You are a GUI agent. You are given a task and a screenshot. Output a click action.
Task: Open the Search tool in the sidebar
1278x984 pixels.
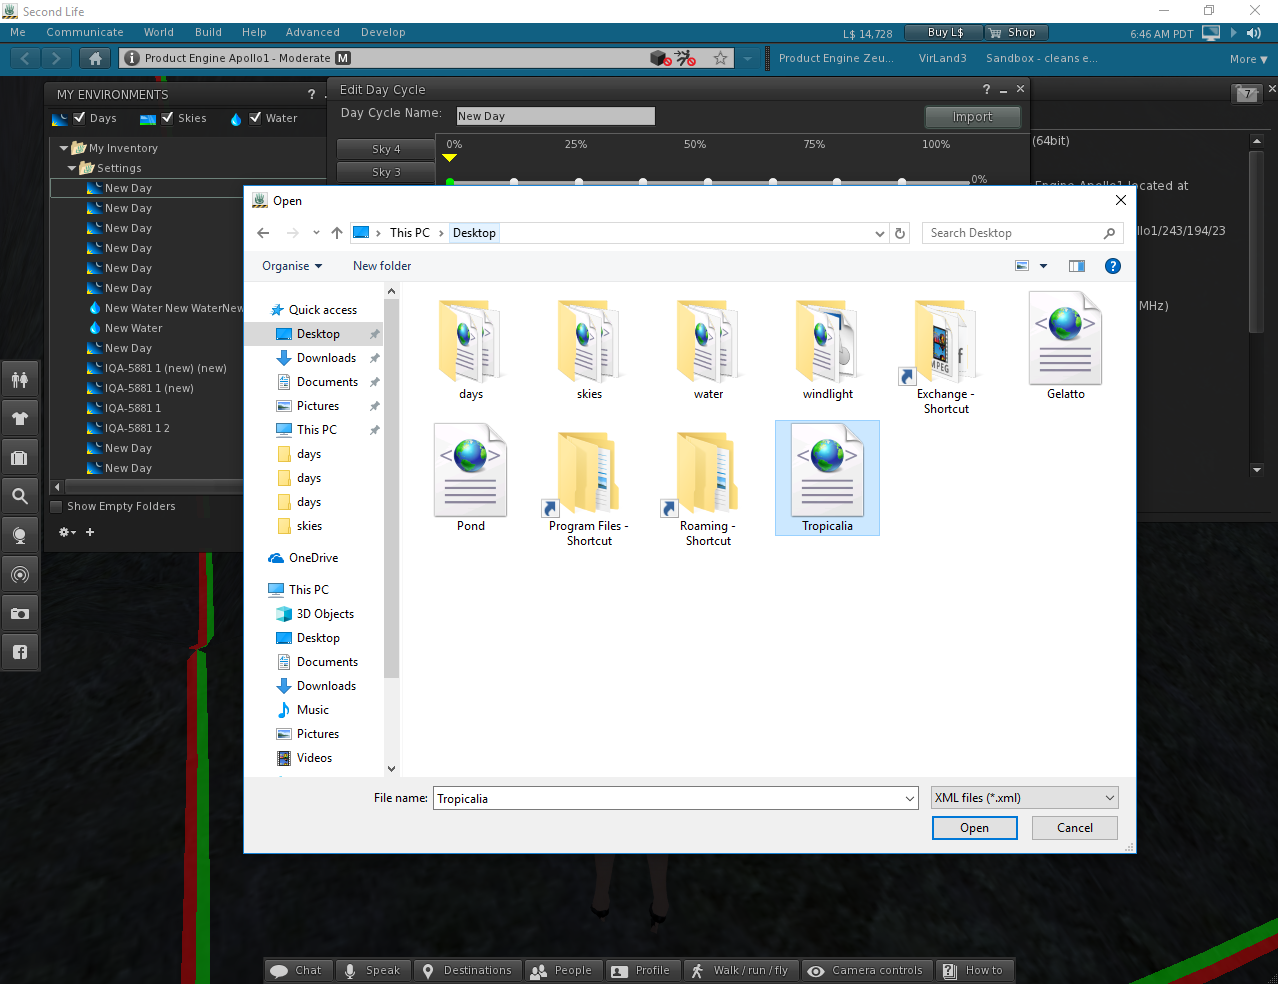20,495
